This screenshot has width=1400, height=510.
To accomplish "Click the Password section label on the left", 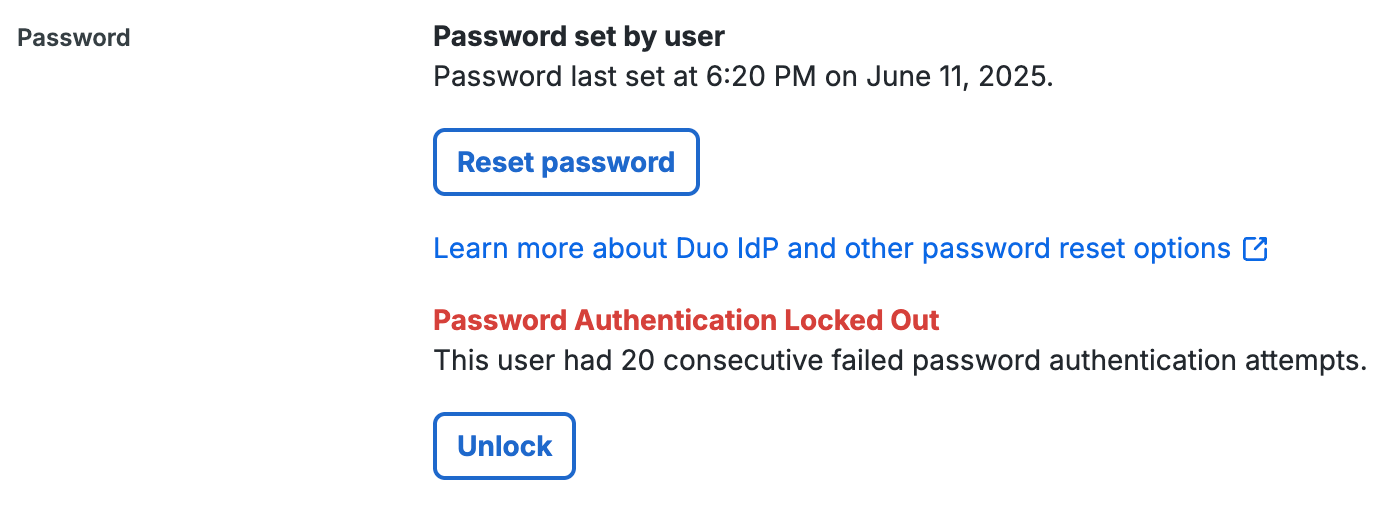I will (x=74, y=38).
